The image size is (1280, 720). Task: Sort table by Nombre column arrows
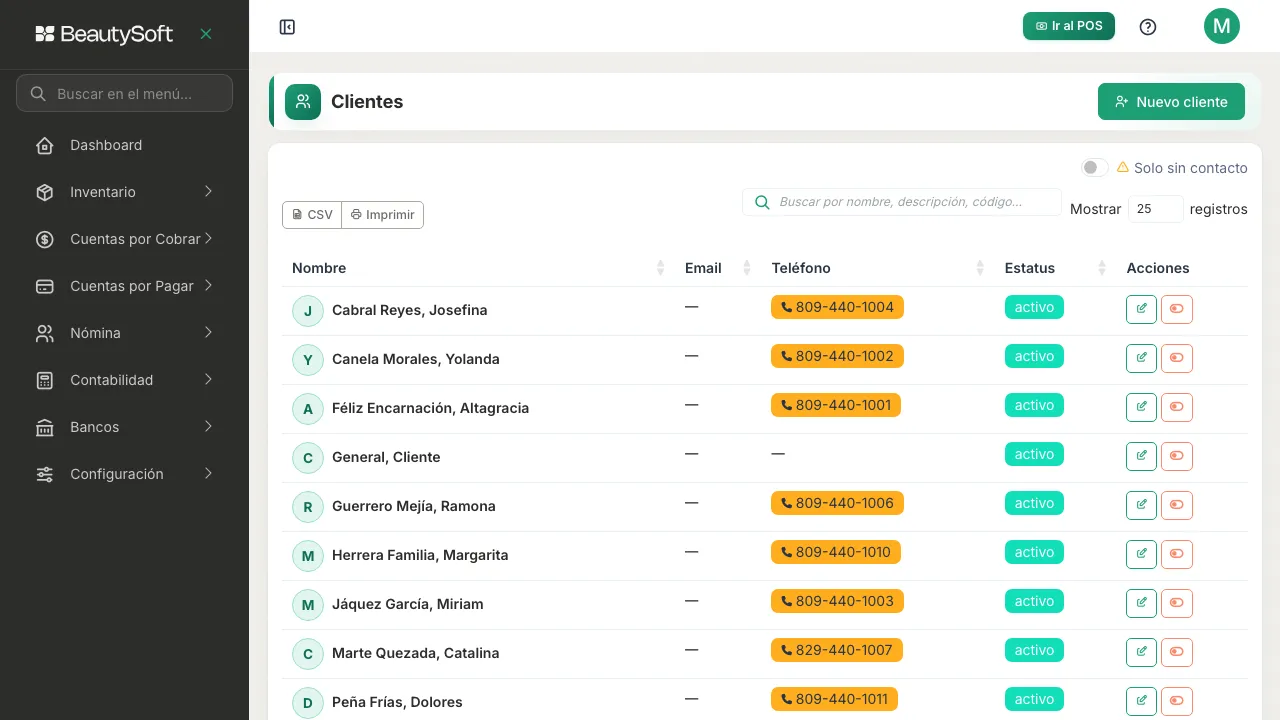pyautogui.click(x=660, y=268)
